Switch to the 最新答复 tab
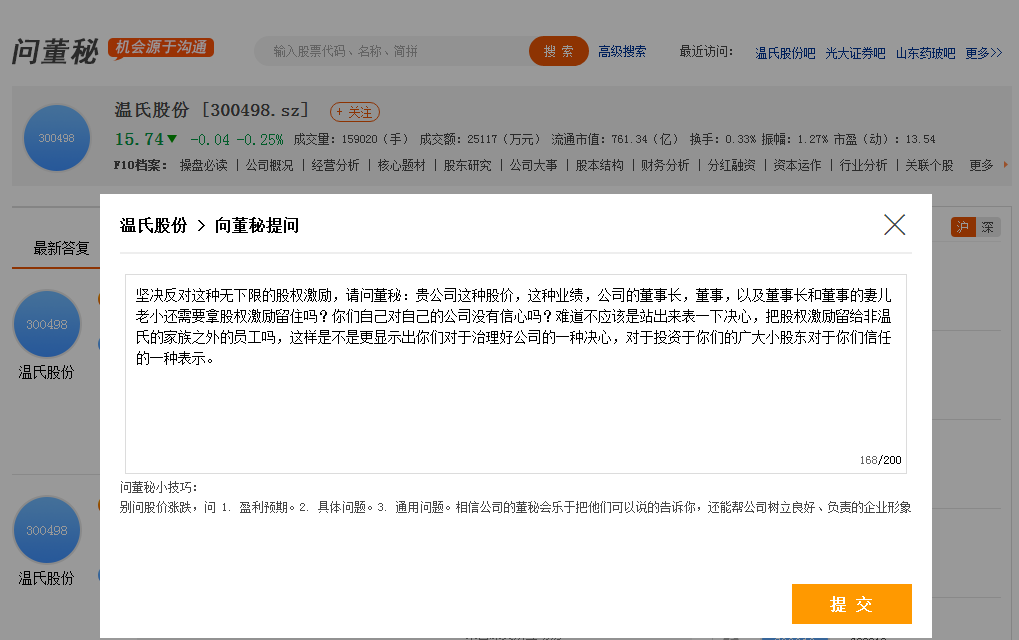Viewport: 1019px width, 640px height. click(61, 248)
